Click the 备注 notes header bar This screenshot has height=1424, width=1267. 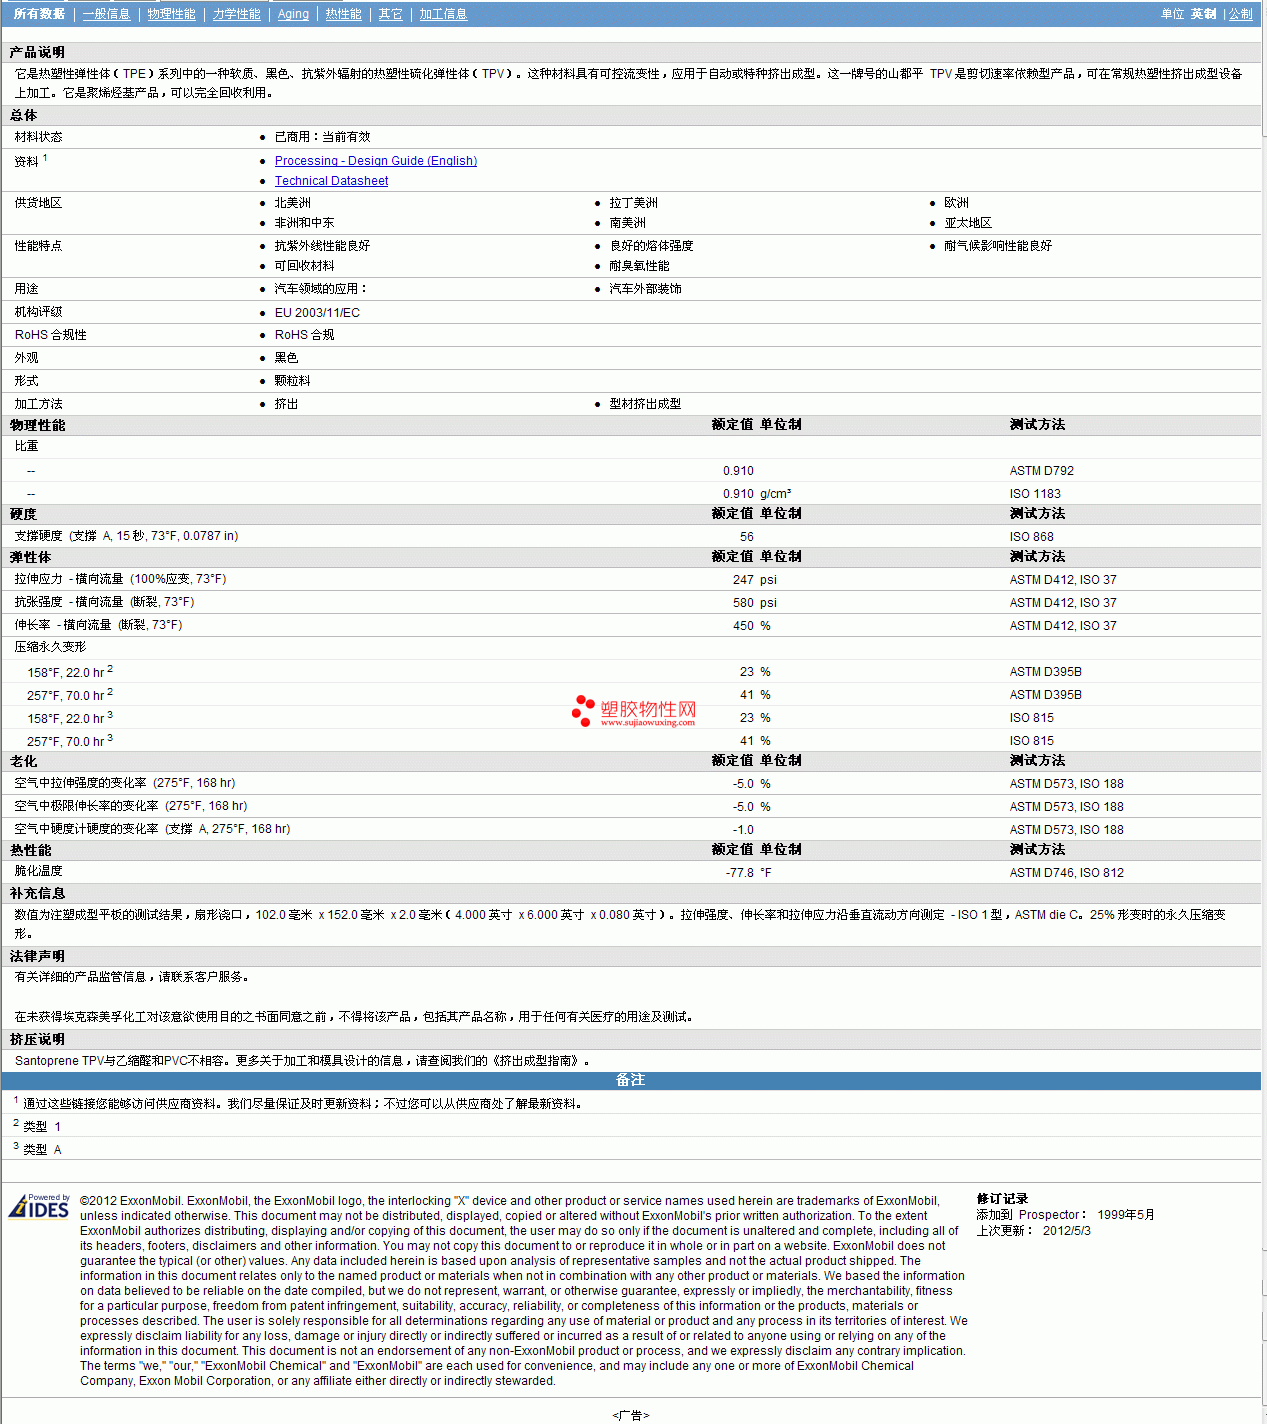tap(631, 1080)
